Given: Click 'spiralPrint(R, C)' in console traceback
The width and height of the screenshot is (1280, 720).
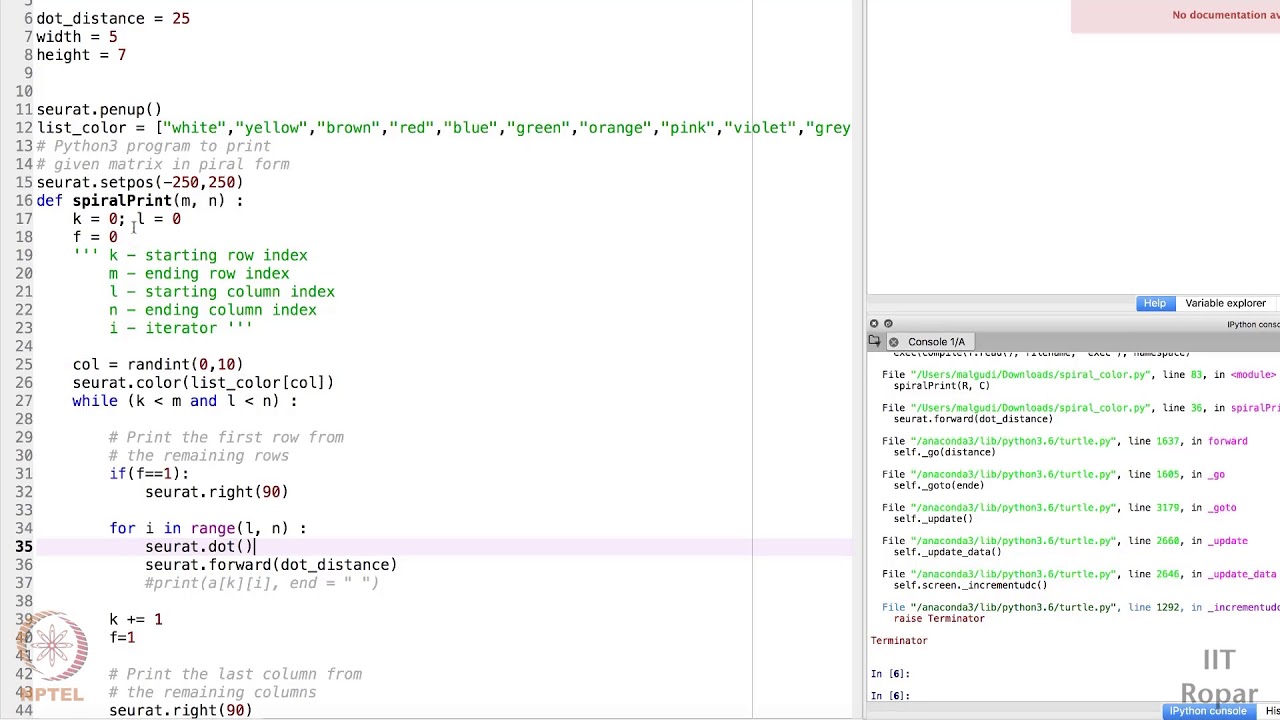Looking at the screenshot, I should tap(941, 386).
